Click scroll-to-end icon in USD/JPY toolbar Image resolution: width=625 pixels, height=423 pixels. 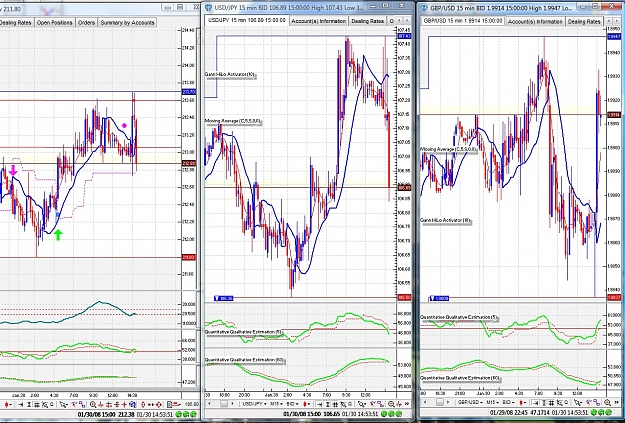(x=319, y=404)
